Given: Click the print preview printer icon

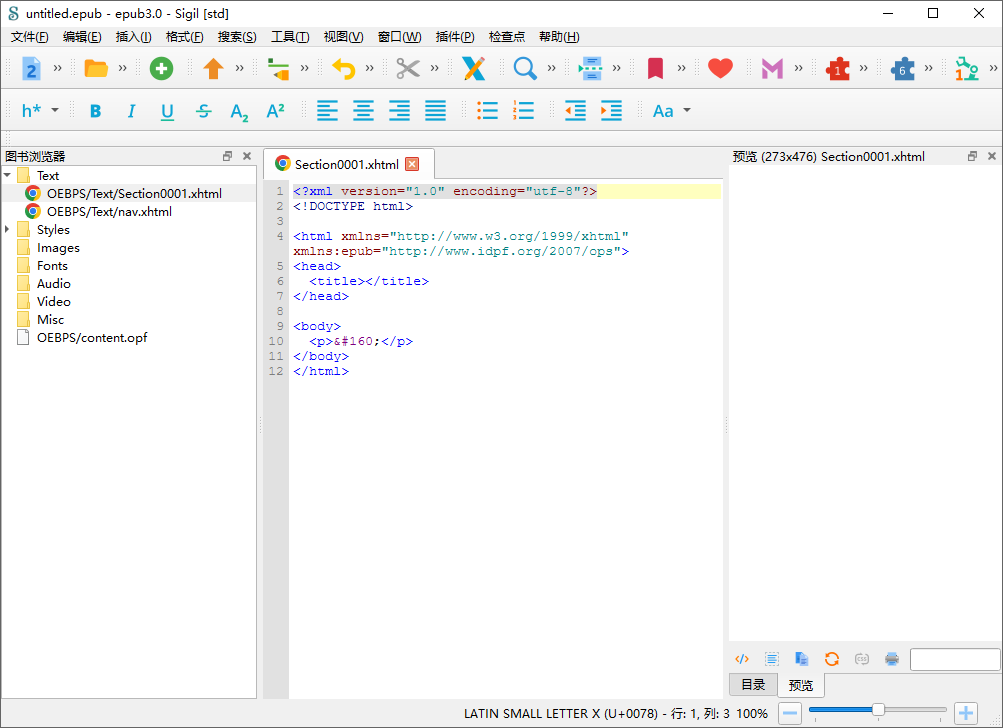Looking at the screenshot, I should [x=892, y=659].
